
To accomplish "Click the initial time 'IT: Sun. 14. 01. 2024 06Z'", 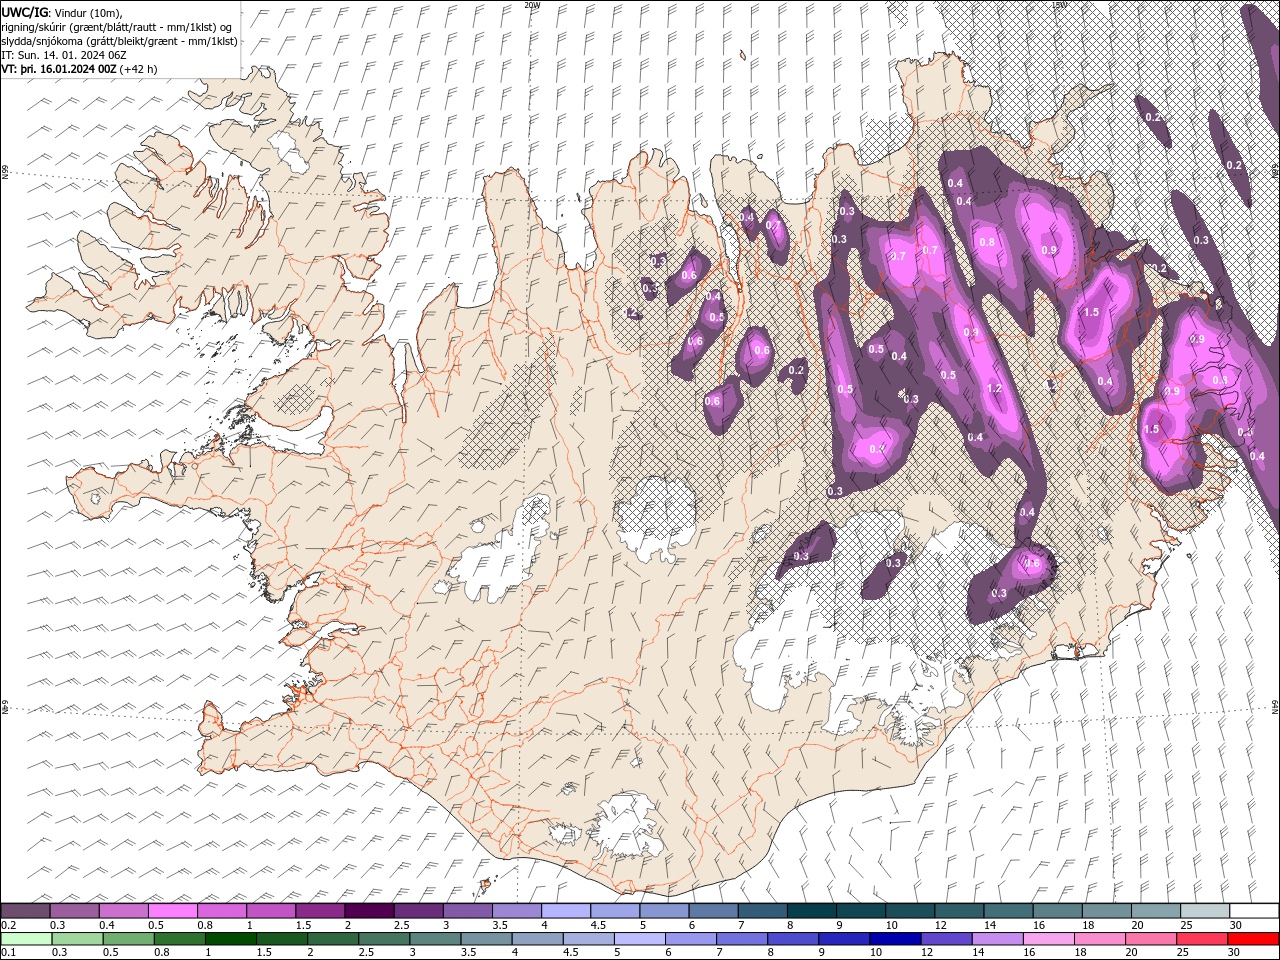I will click(x=63, y=55).
